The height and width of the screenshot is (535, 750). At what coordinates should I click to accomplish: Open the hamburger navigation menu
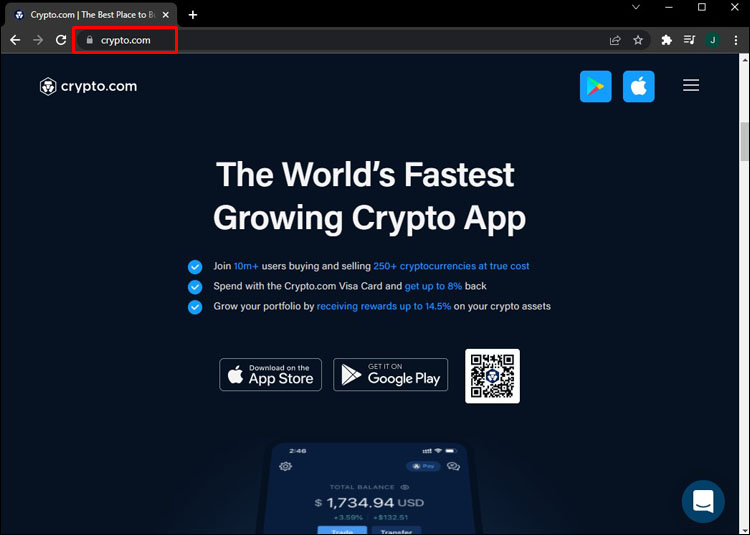pos(691,86)
